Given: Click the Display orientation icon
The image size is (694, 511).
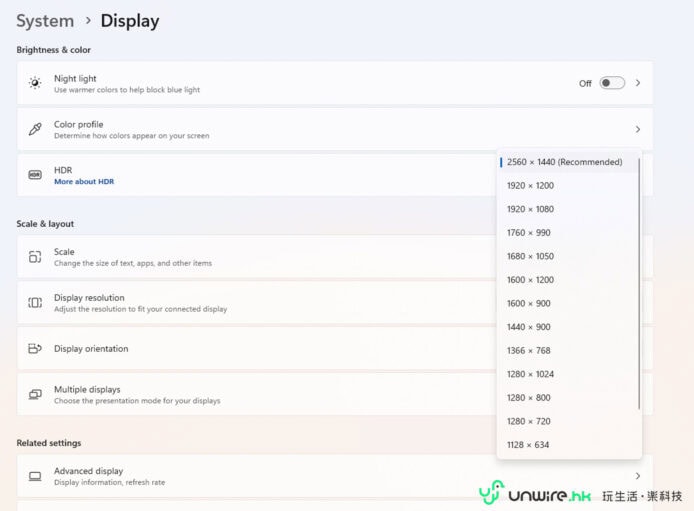Looking at the screenshot, I should (x=35, y=348).
